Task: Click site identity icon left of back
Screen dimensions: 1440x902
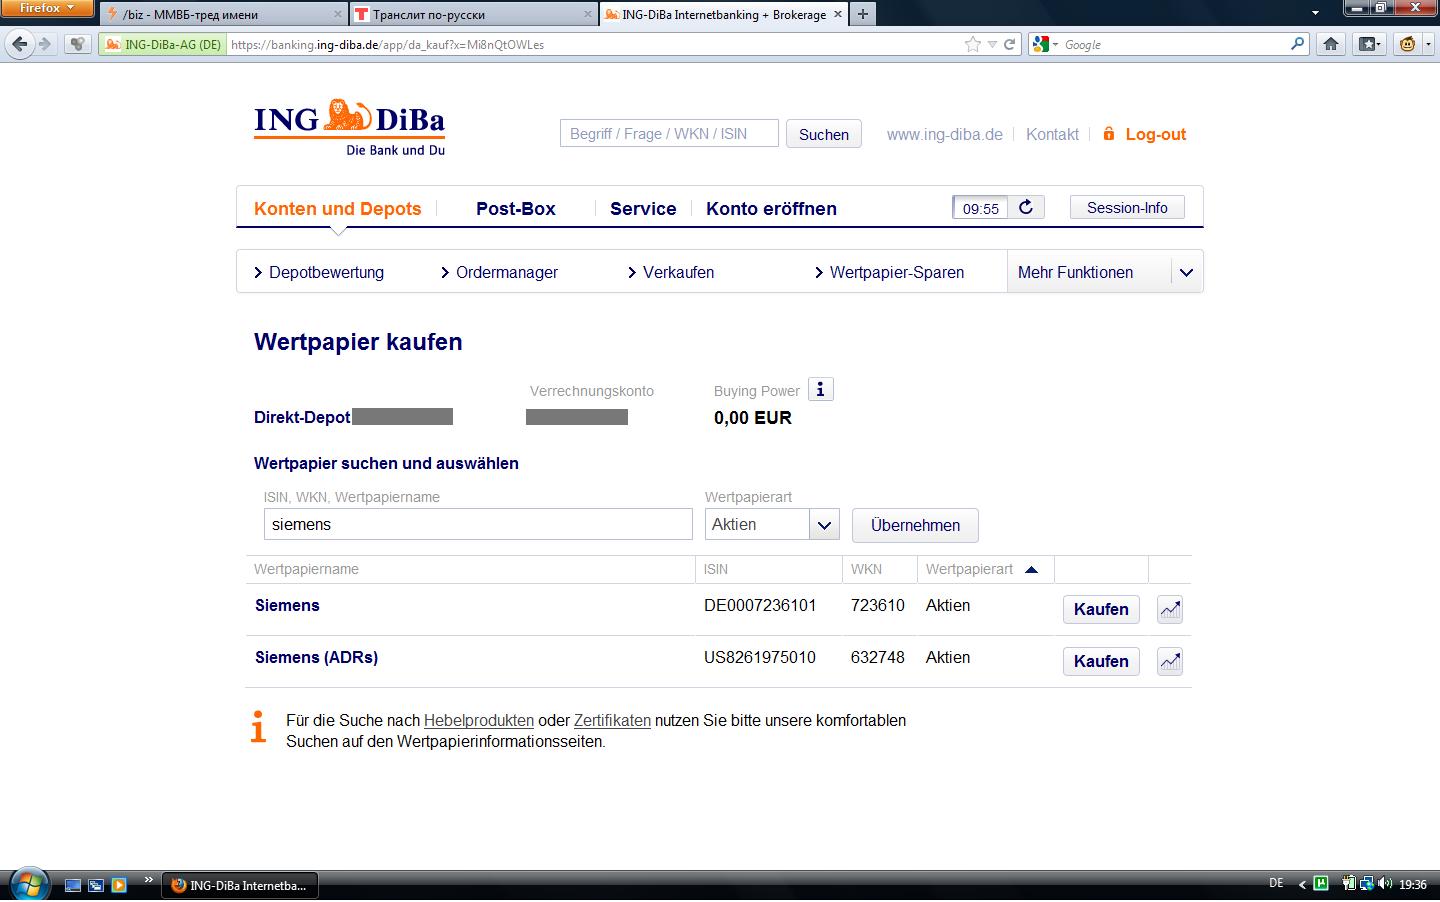Action: pyautogui.click(x=77, y=44)
